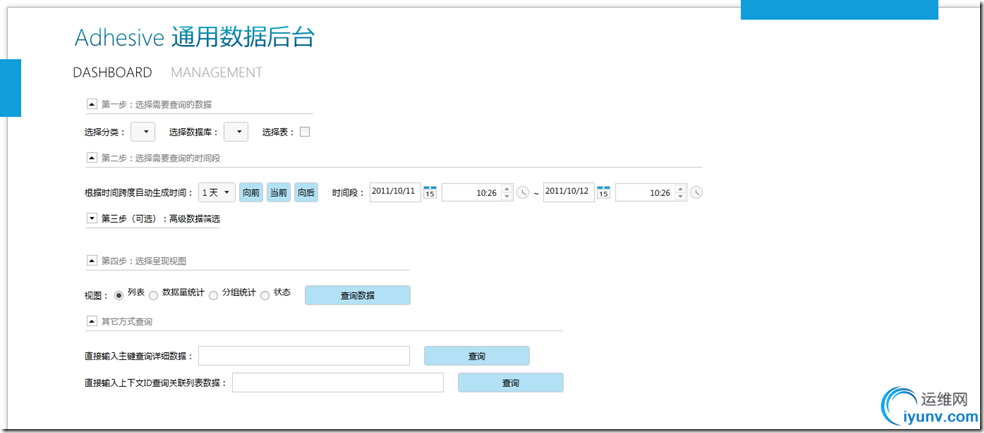Decrease the start time spinner value
This screenshot has height=433, width=984.
(507, 196)
